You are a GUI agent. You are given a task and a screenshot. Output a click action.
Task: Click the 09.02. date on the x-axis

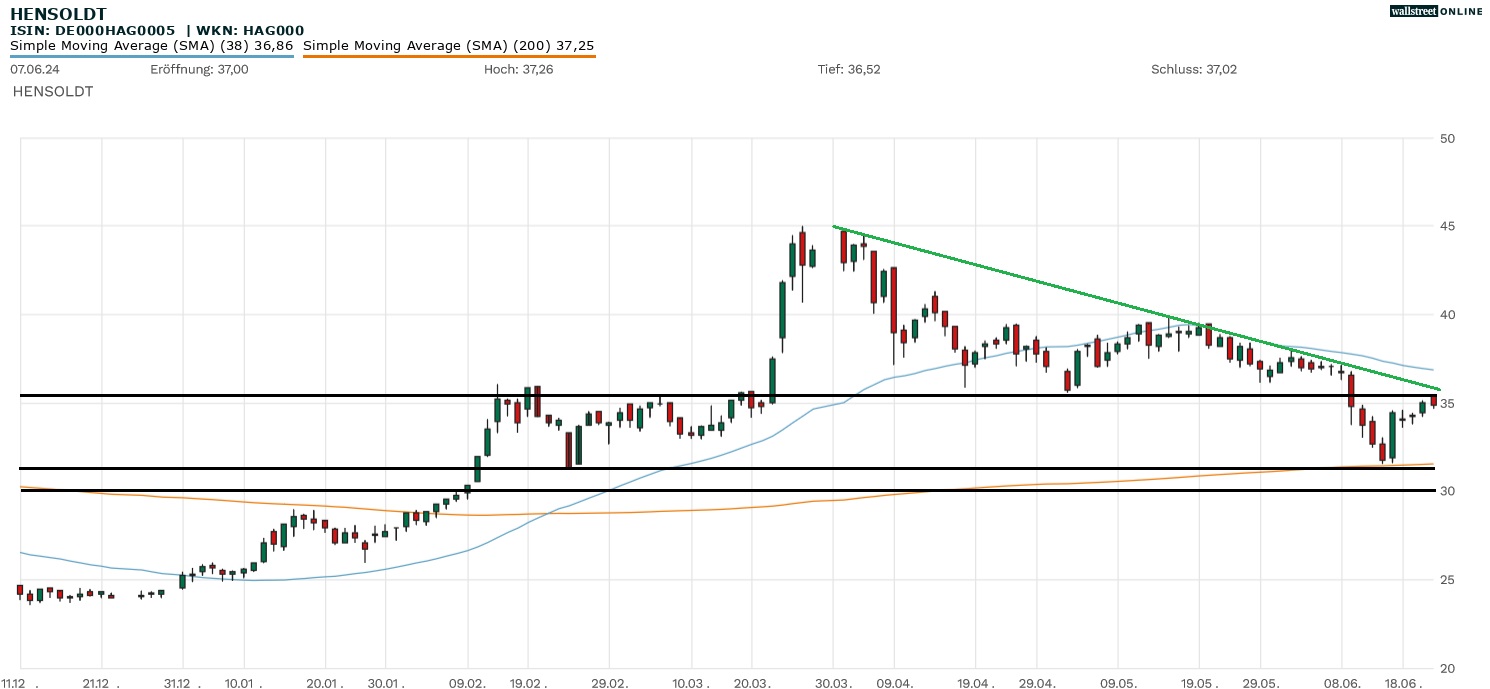467,682
